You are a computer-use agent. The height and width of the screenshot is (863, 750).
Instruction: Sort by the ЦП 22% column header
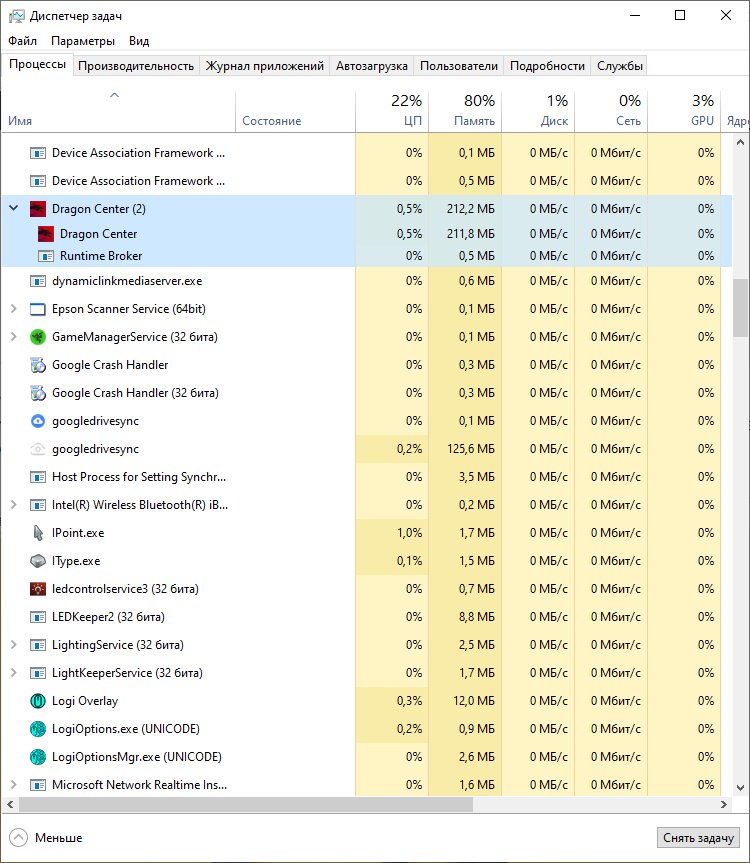coord(392,111)
